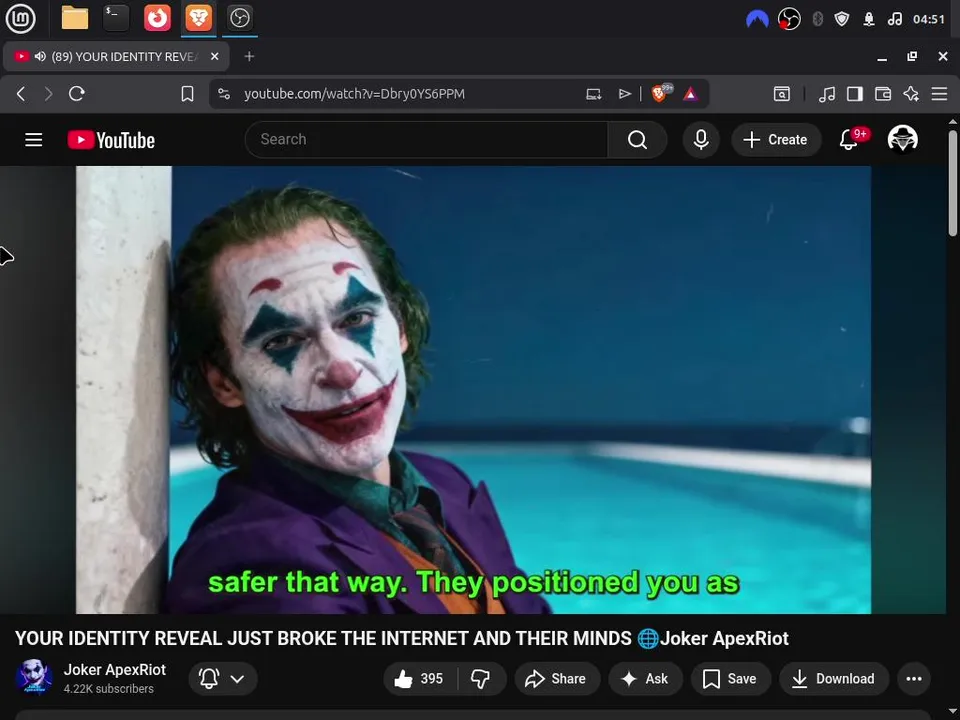Screen dimensions: 960x720
Task: Open more actions three-dot menu
Action: (913, 678)
